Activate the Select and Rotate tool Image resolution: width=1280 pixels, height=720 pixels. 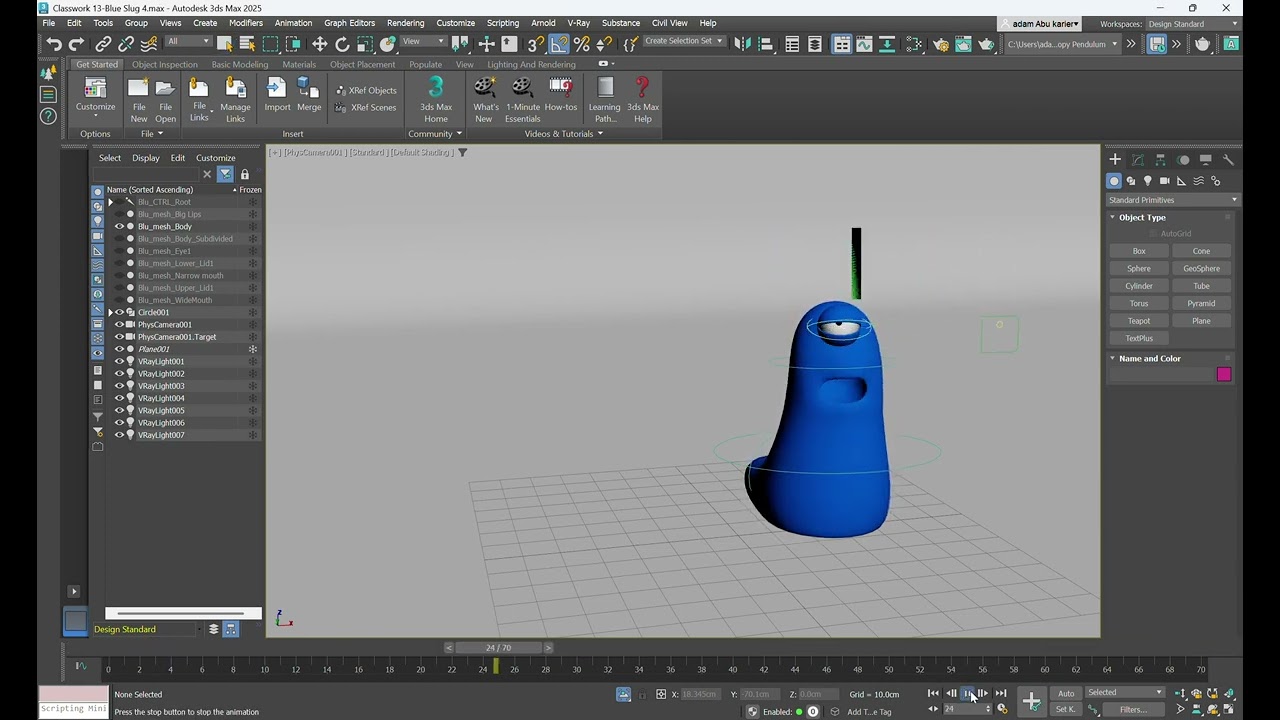click(x=342, y=44)
